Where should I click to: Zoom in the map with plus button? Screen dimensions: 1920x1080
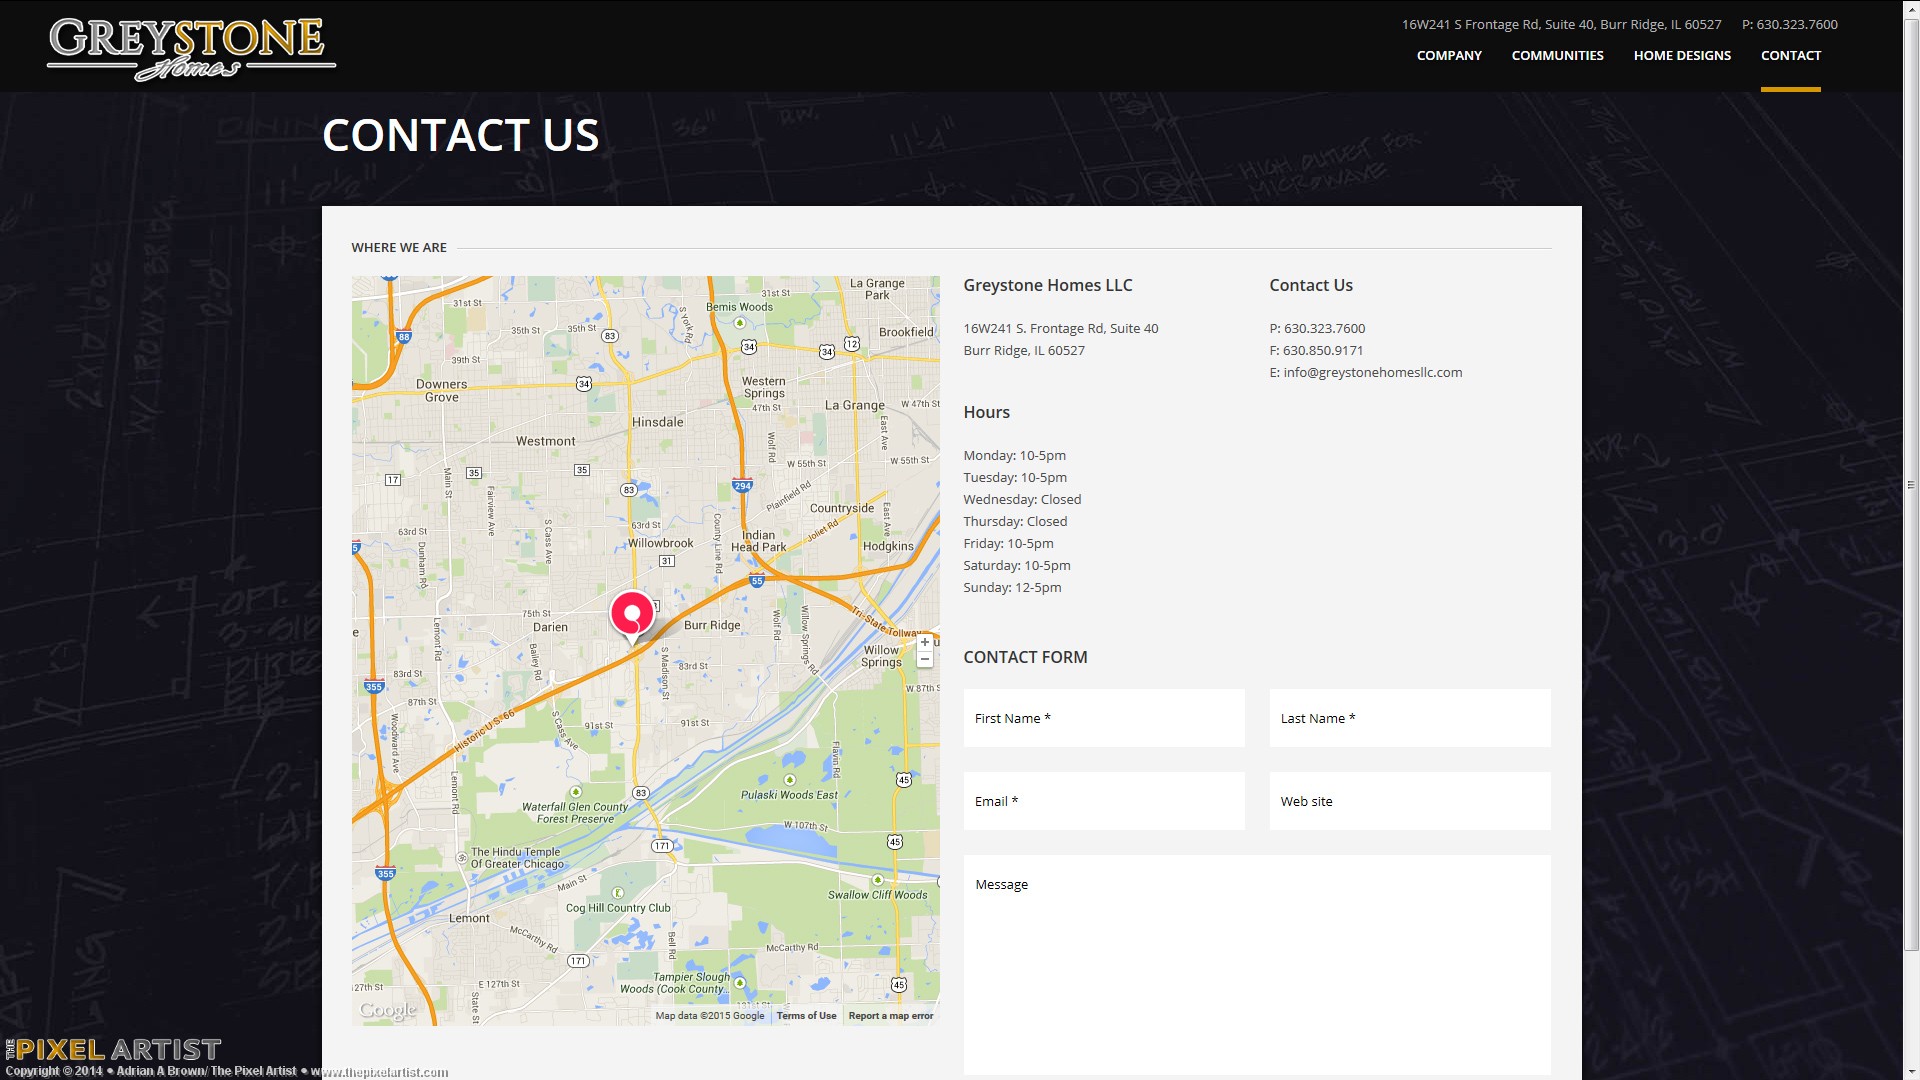coord(925,642)
